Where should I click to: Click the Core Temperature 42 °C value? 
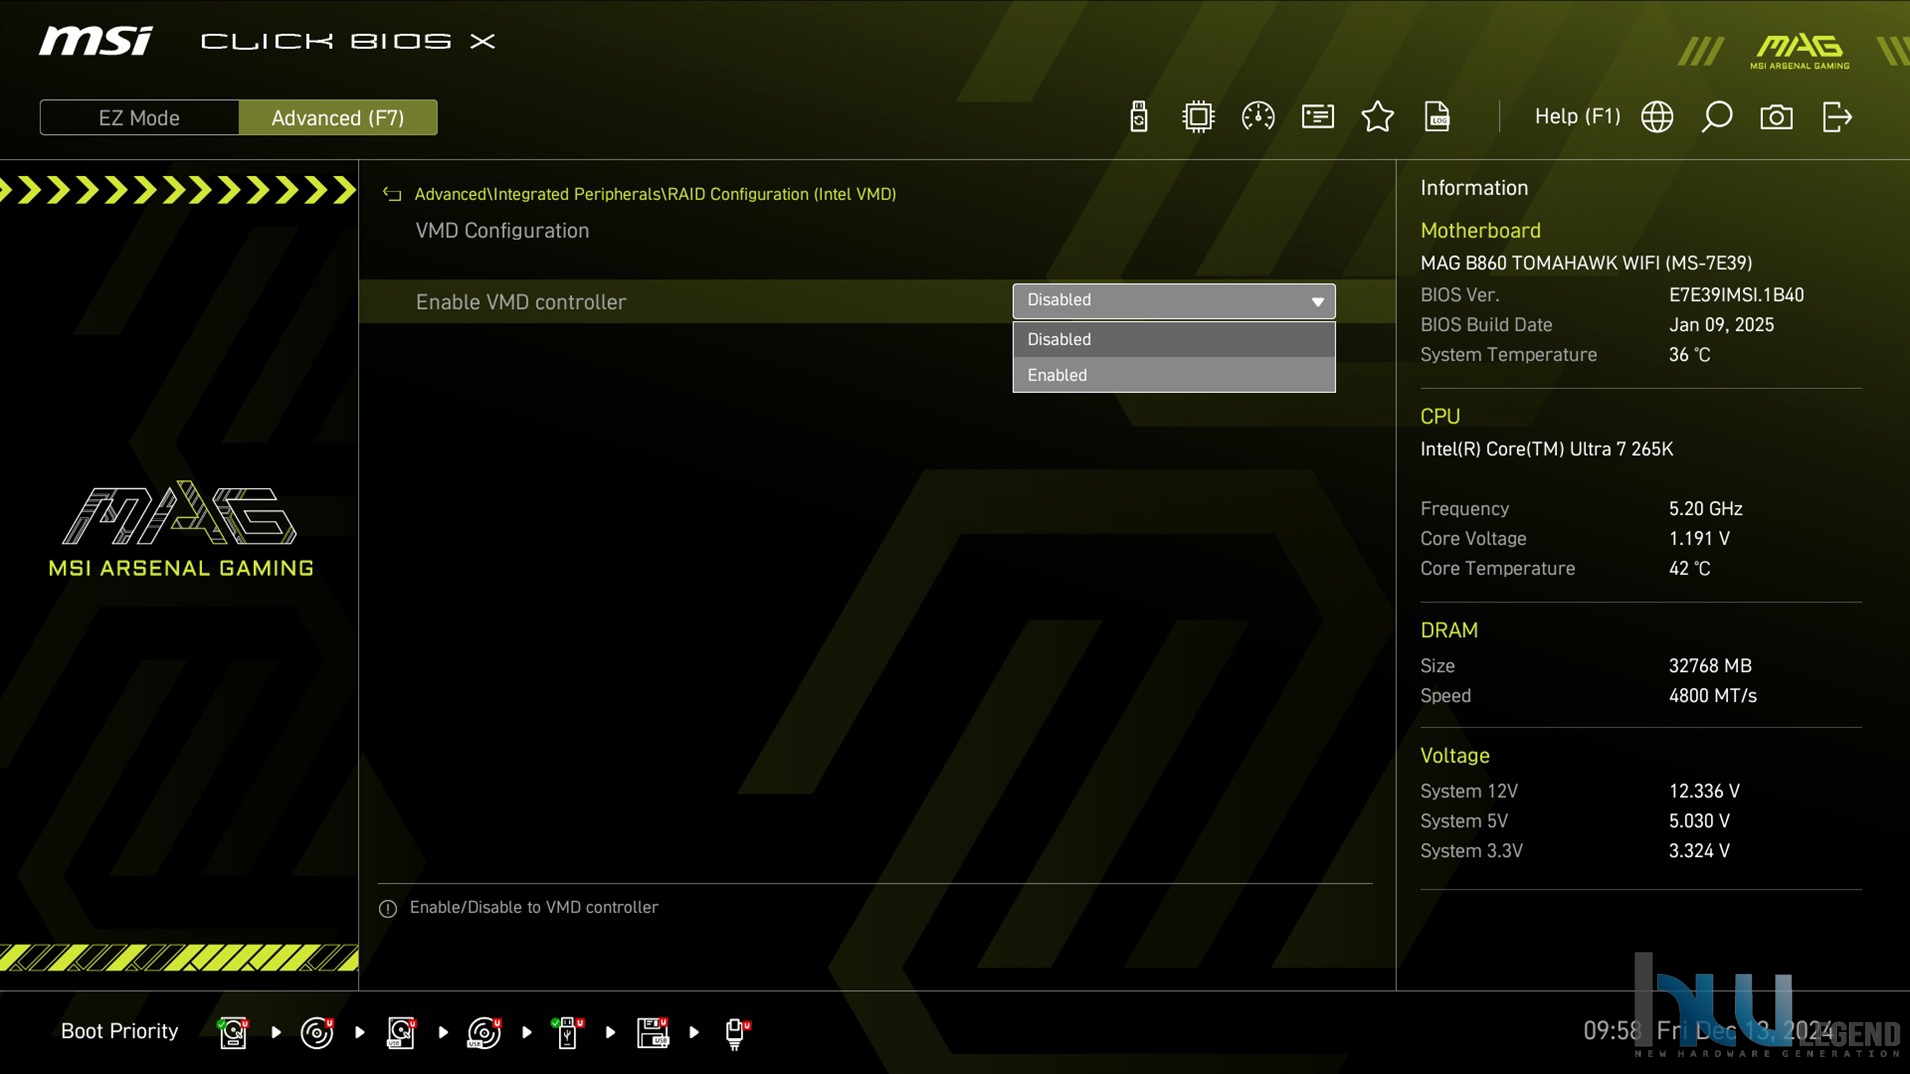click(1689, 569)
